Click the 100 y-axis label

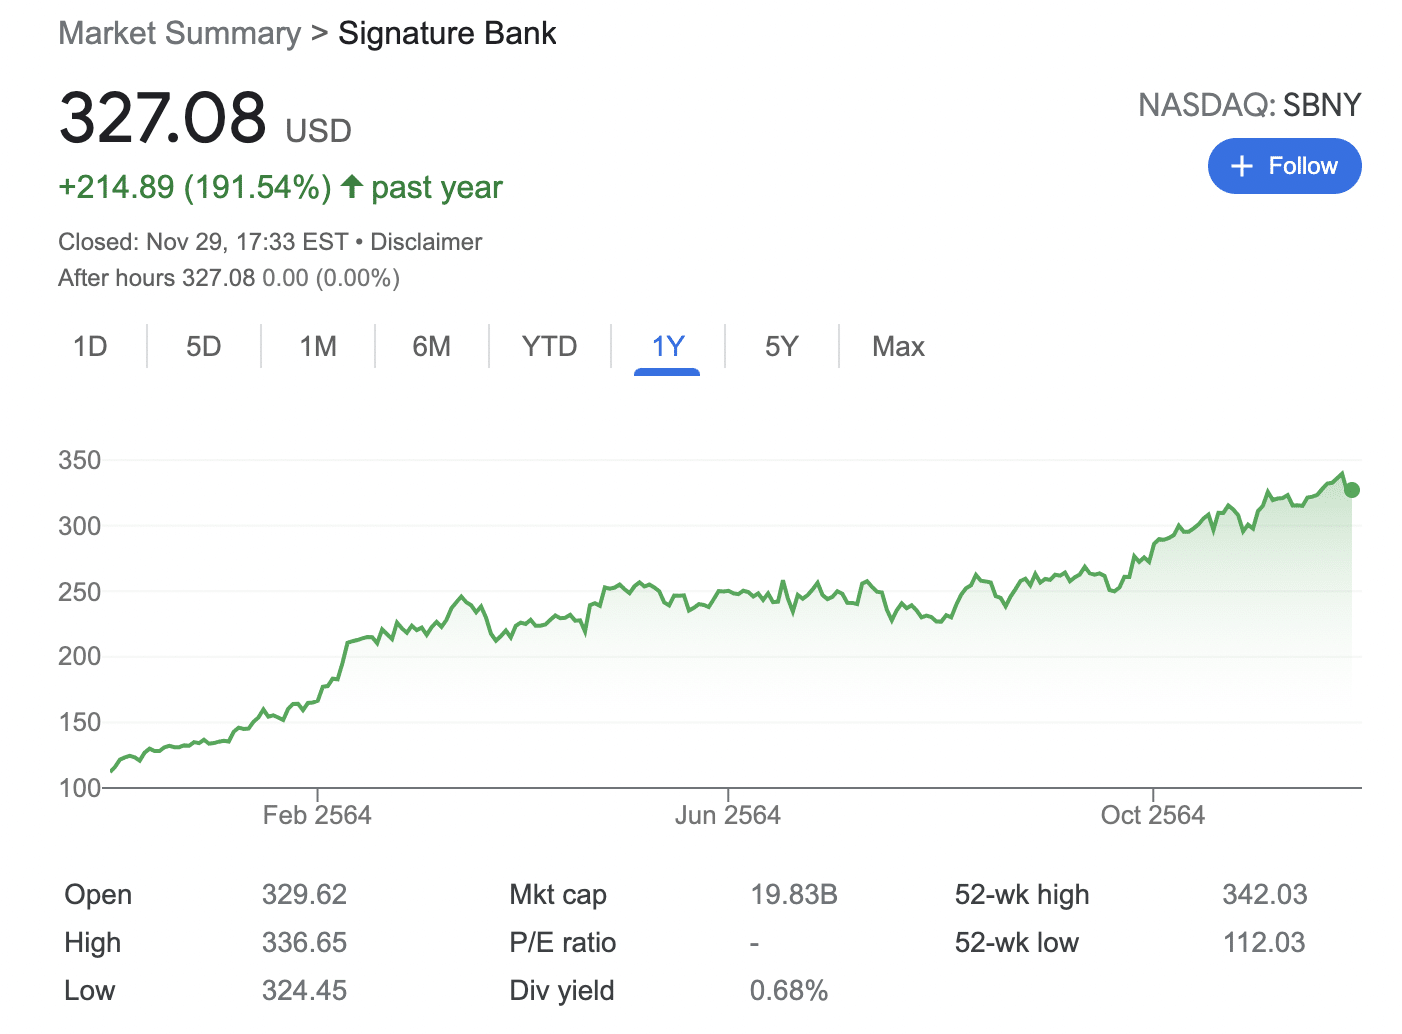click(x=80, y=788)
